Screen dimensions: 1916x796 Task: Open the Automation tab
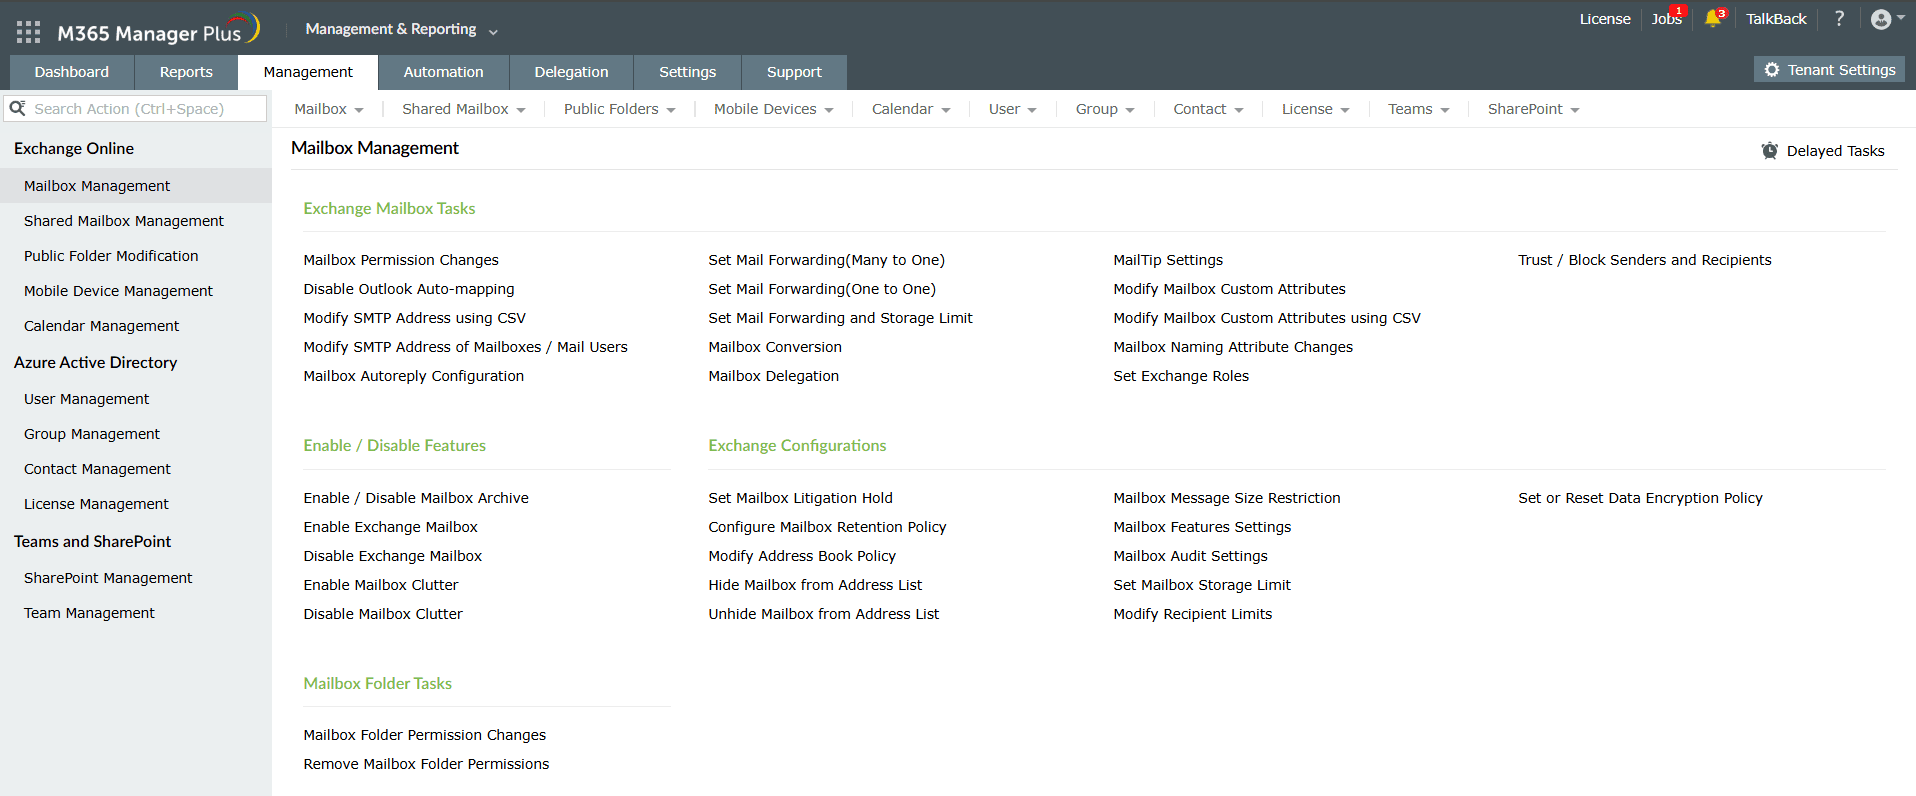click(x=443, y=72)
